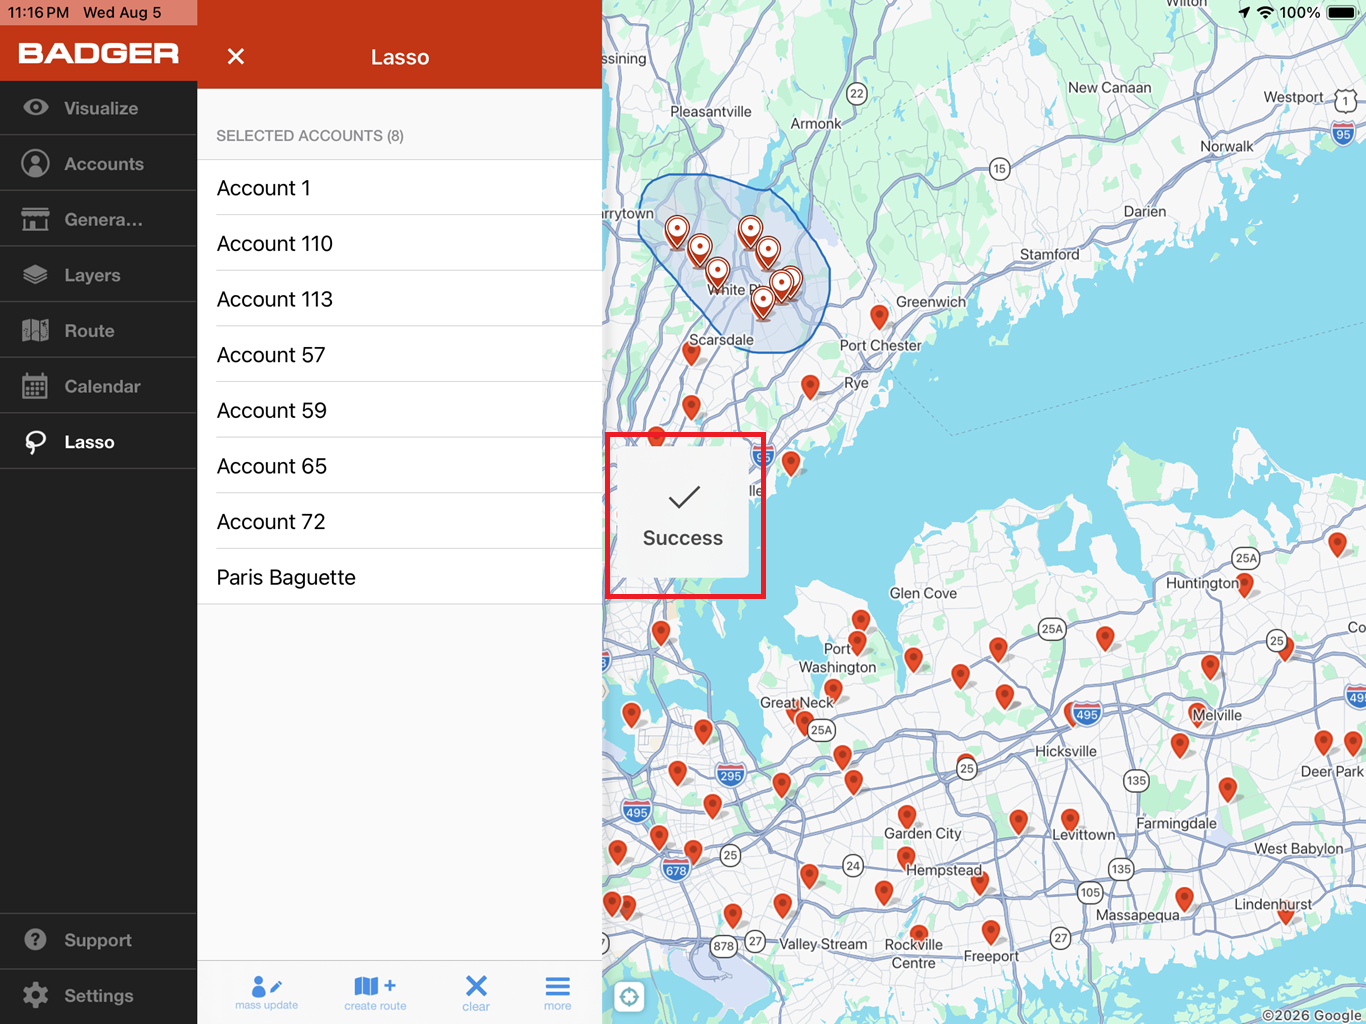This screenshot has height=1024, width=1366.
Task: Tap the locate-me crosshair button on map
Action: click(629, 996)
